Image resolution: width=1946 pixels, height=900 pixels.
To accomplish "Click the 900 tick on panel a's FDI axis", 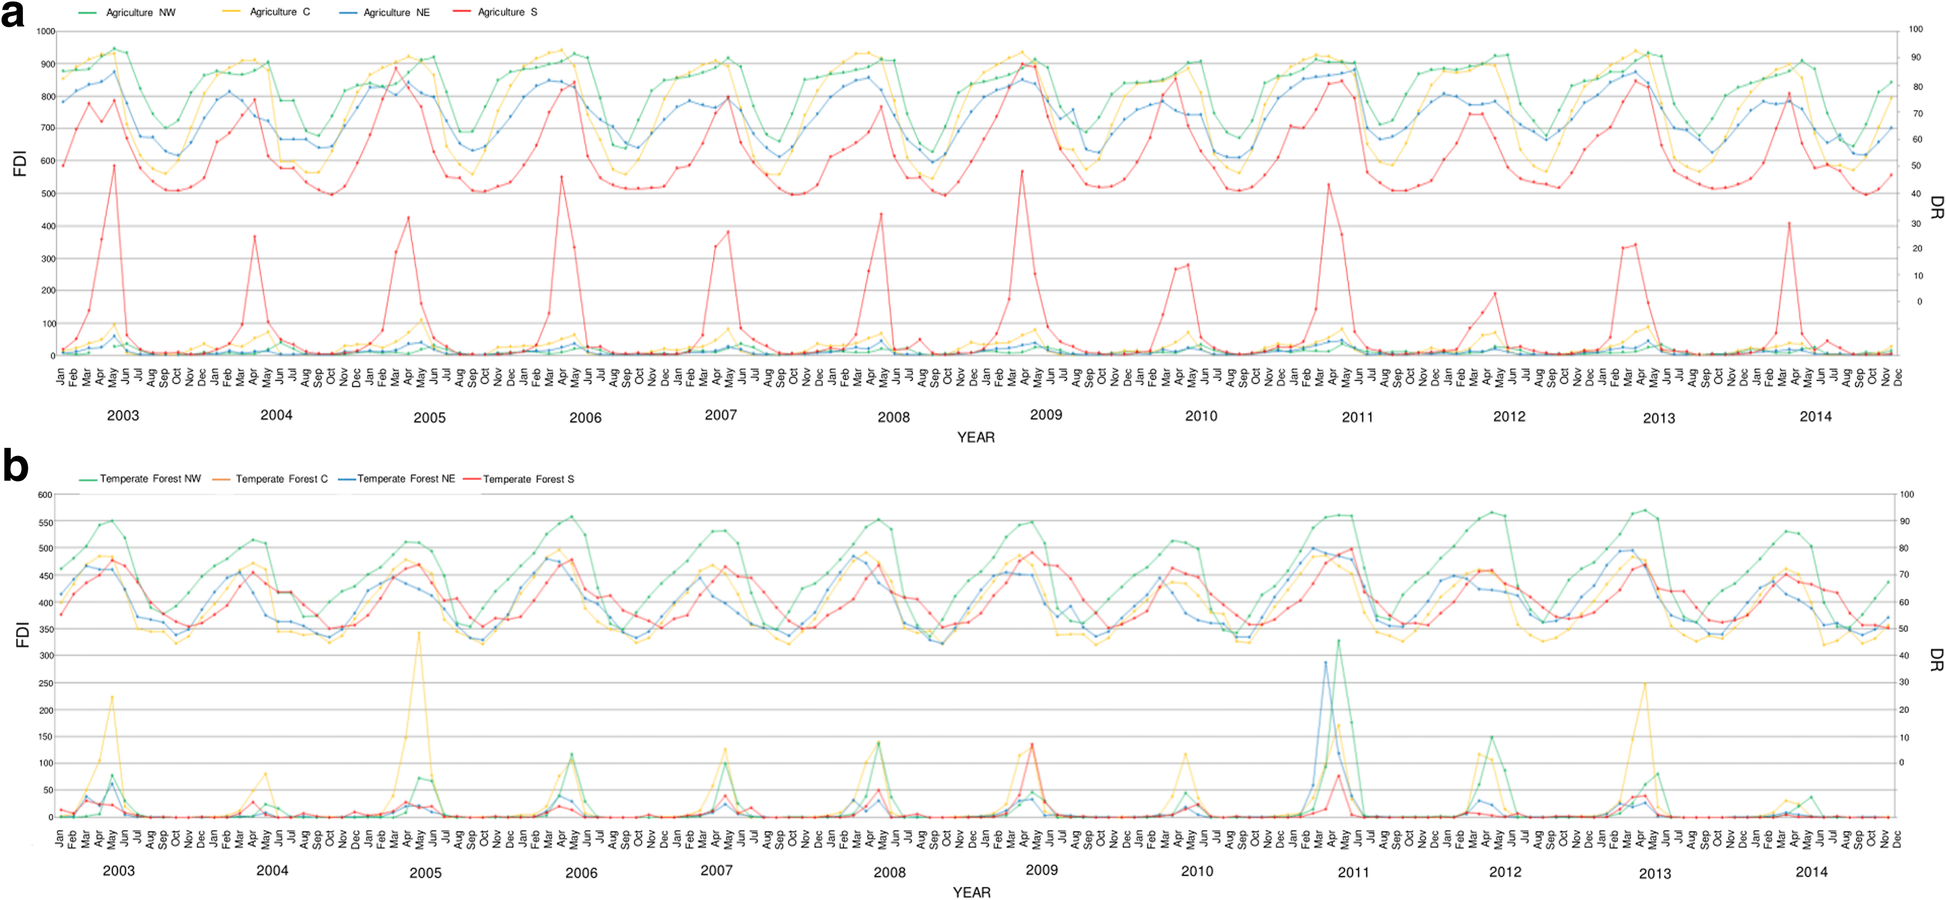I will (46, 64).
